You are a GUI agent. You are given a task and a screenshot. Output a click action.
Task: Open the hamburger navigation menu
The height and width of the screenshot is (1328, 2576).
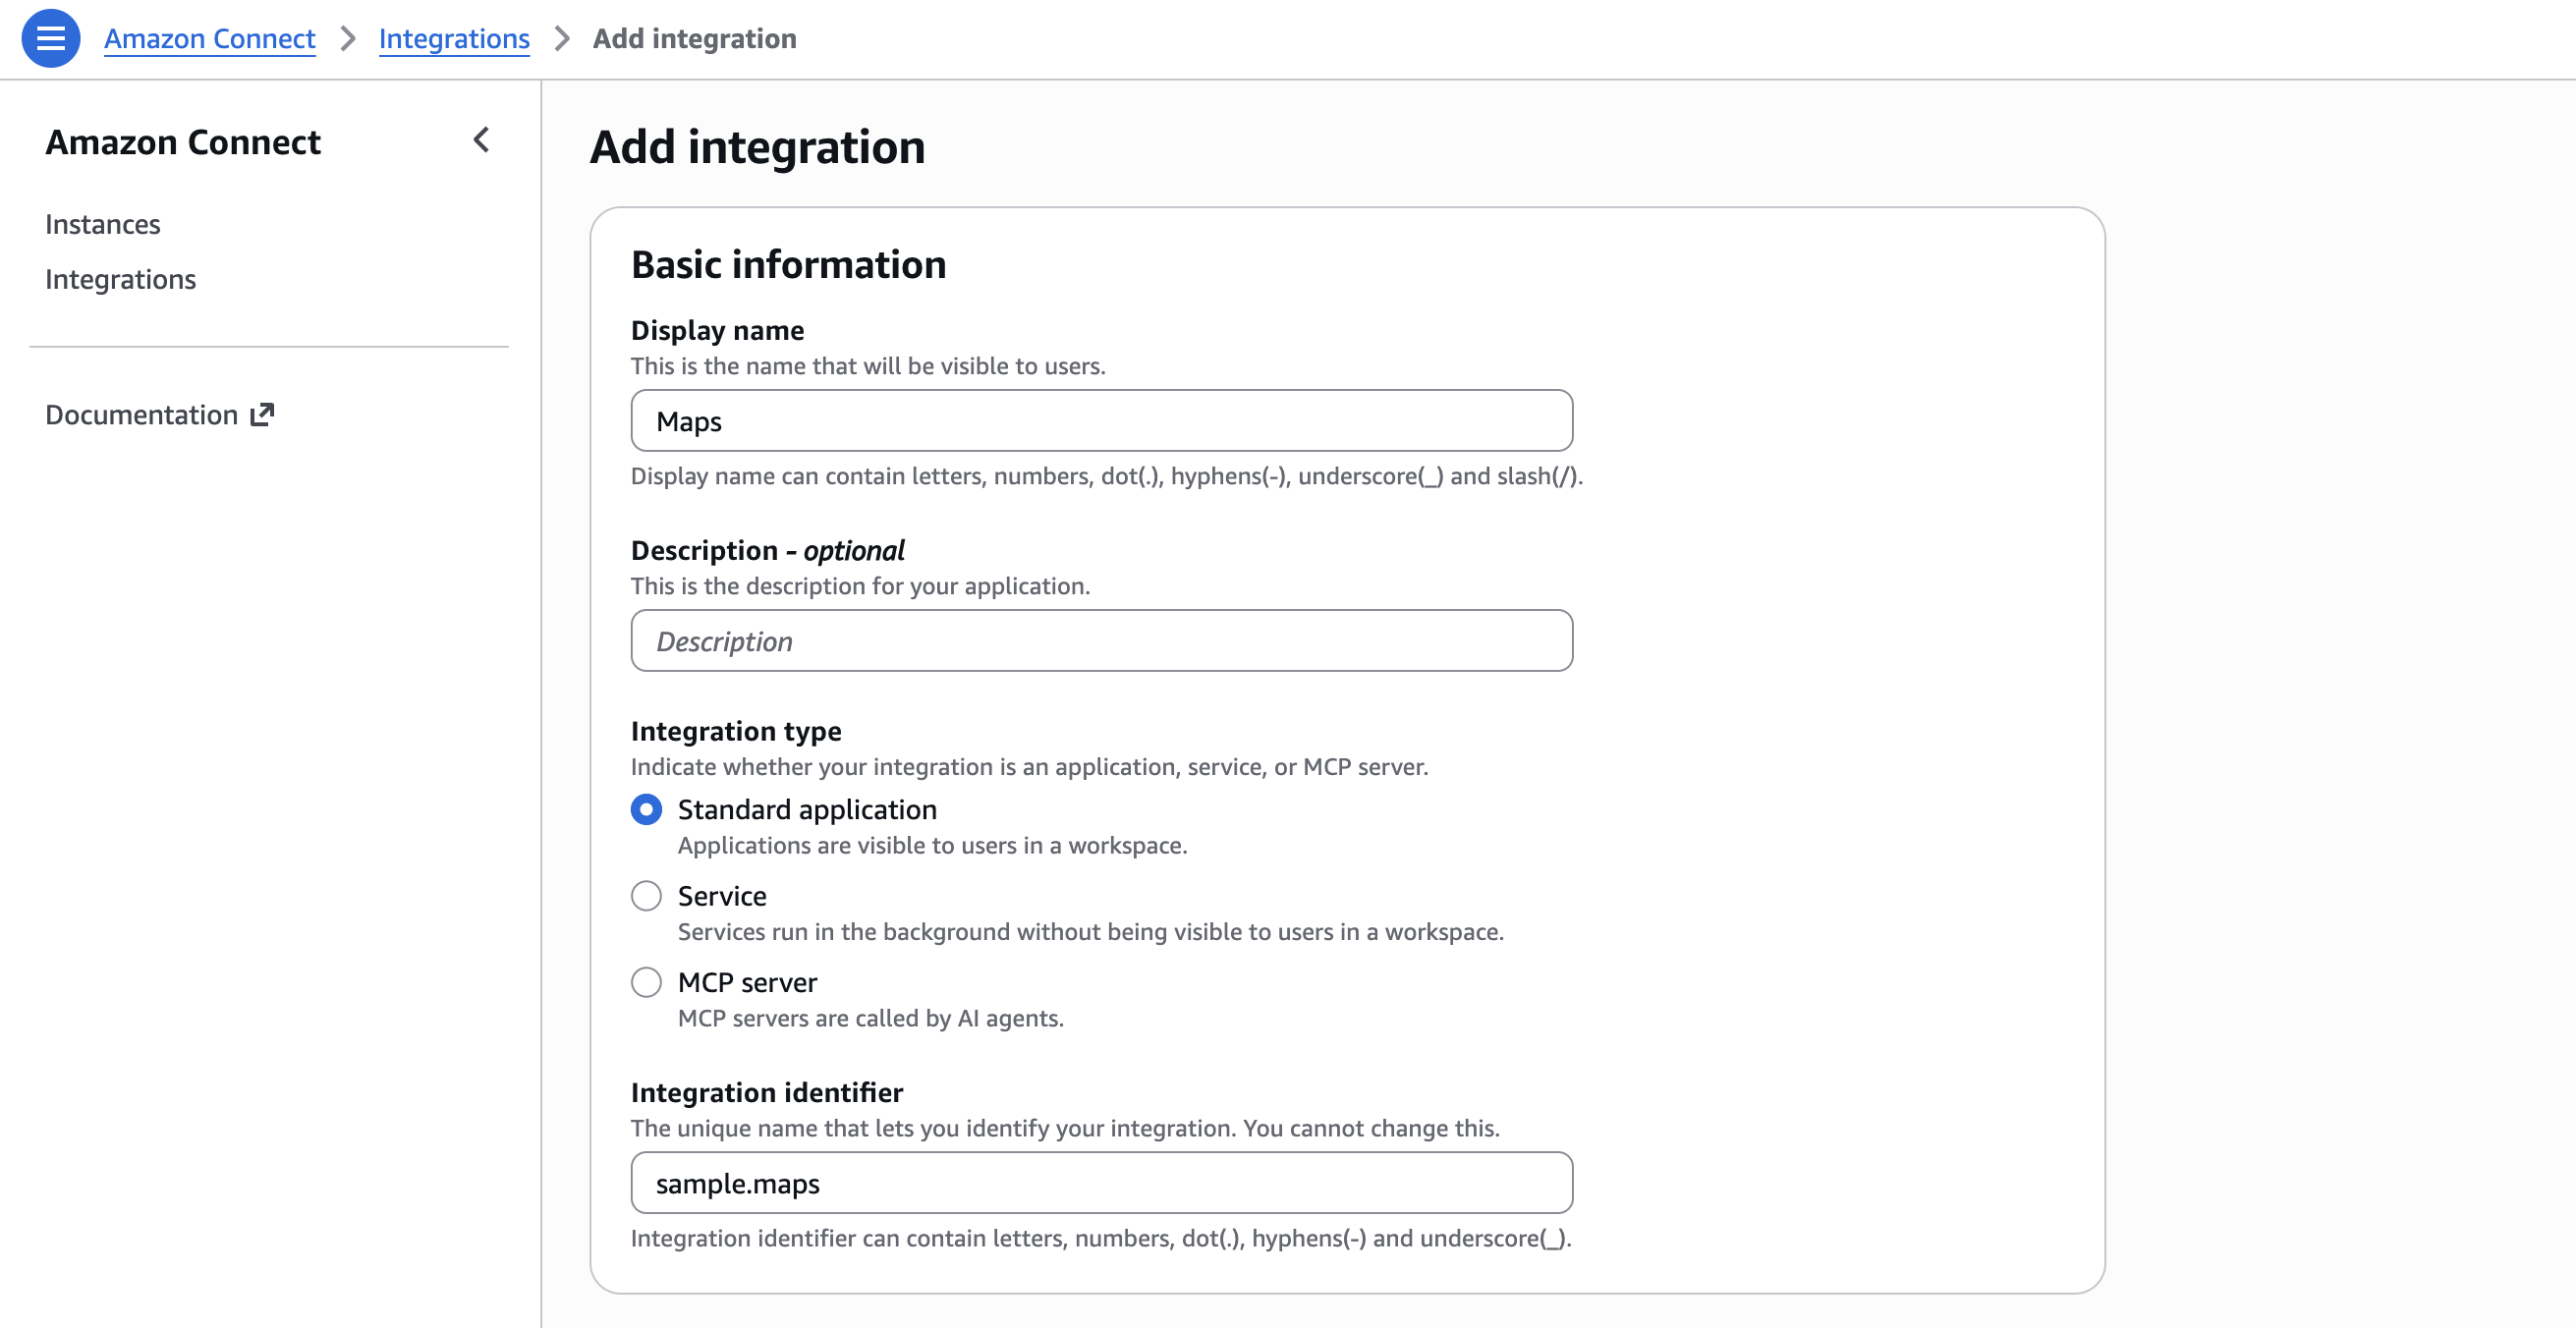click(x=51, y=39)
